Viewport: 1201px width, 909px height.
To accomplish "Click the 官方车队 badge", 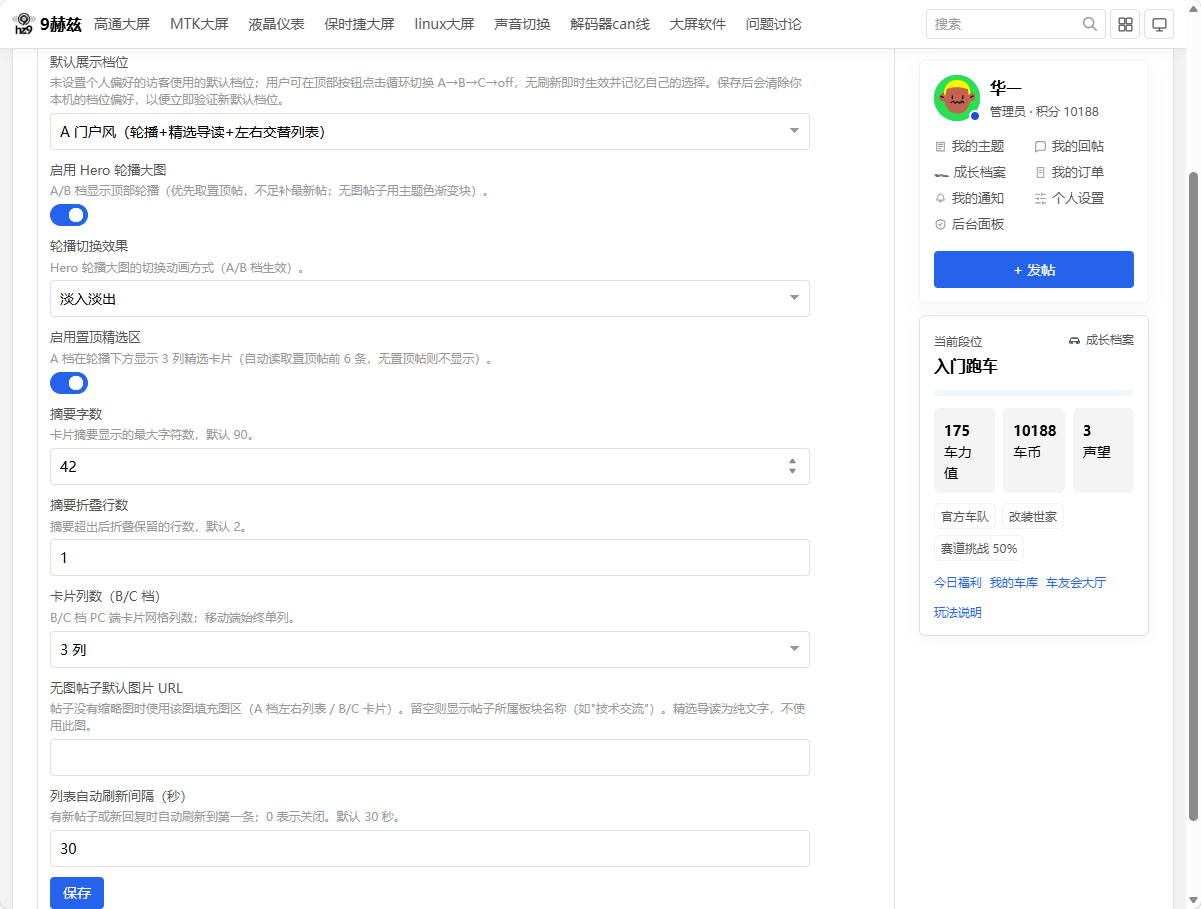I will tap(965, 517).
